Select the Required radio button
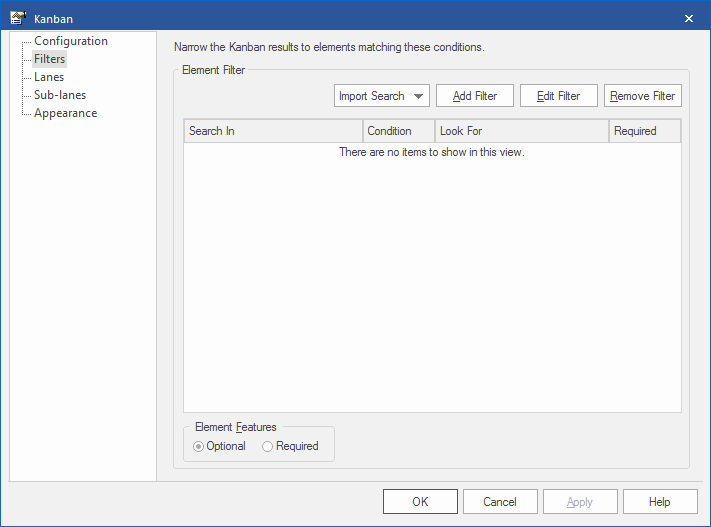This screenshot has width=711, height=527. click(268, 446)
